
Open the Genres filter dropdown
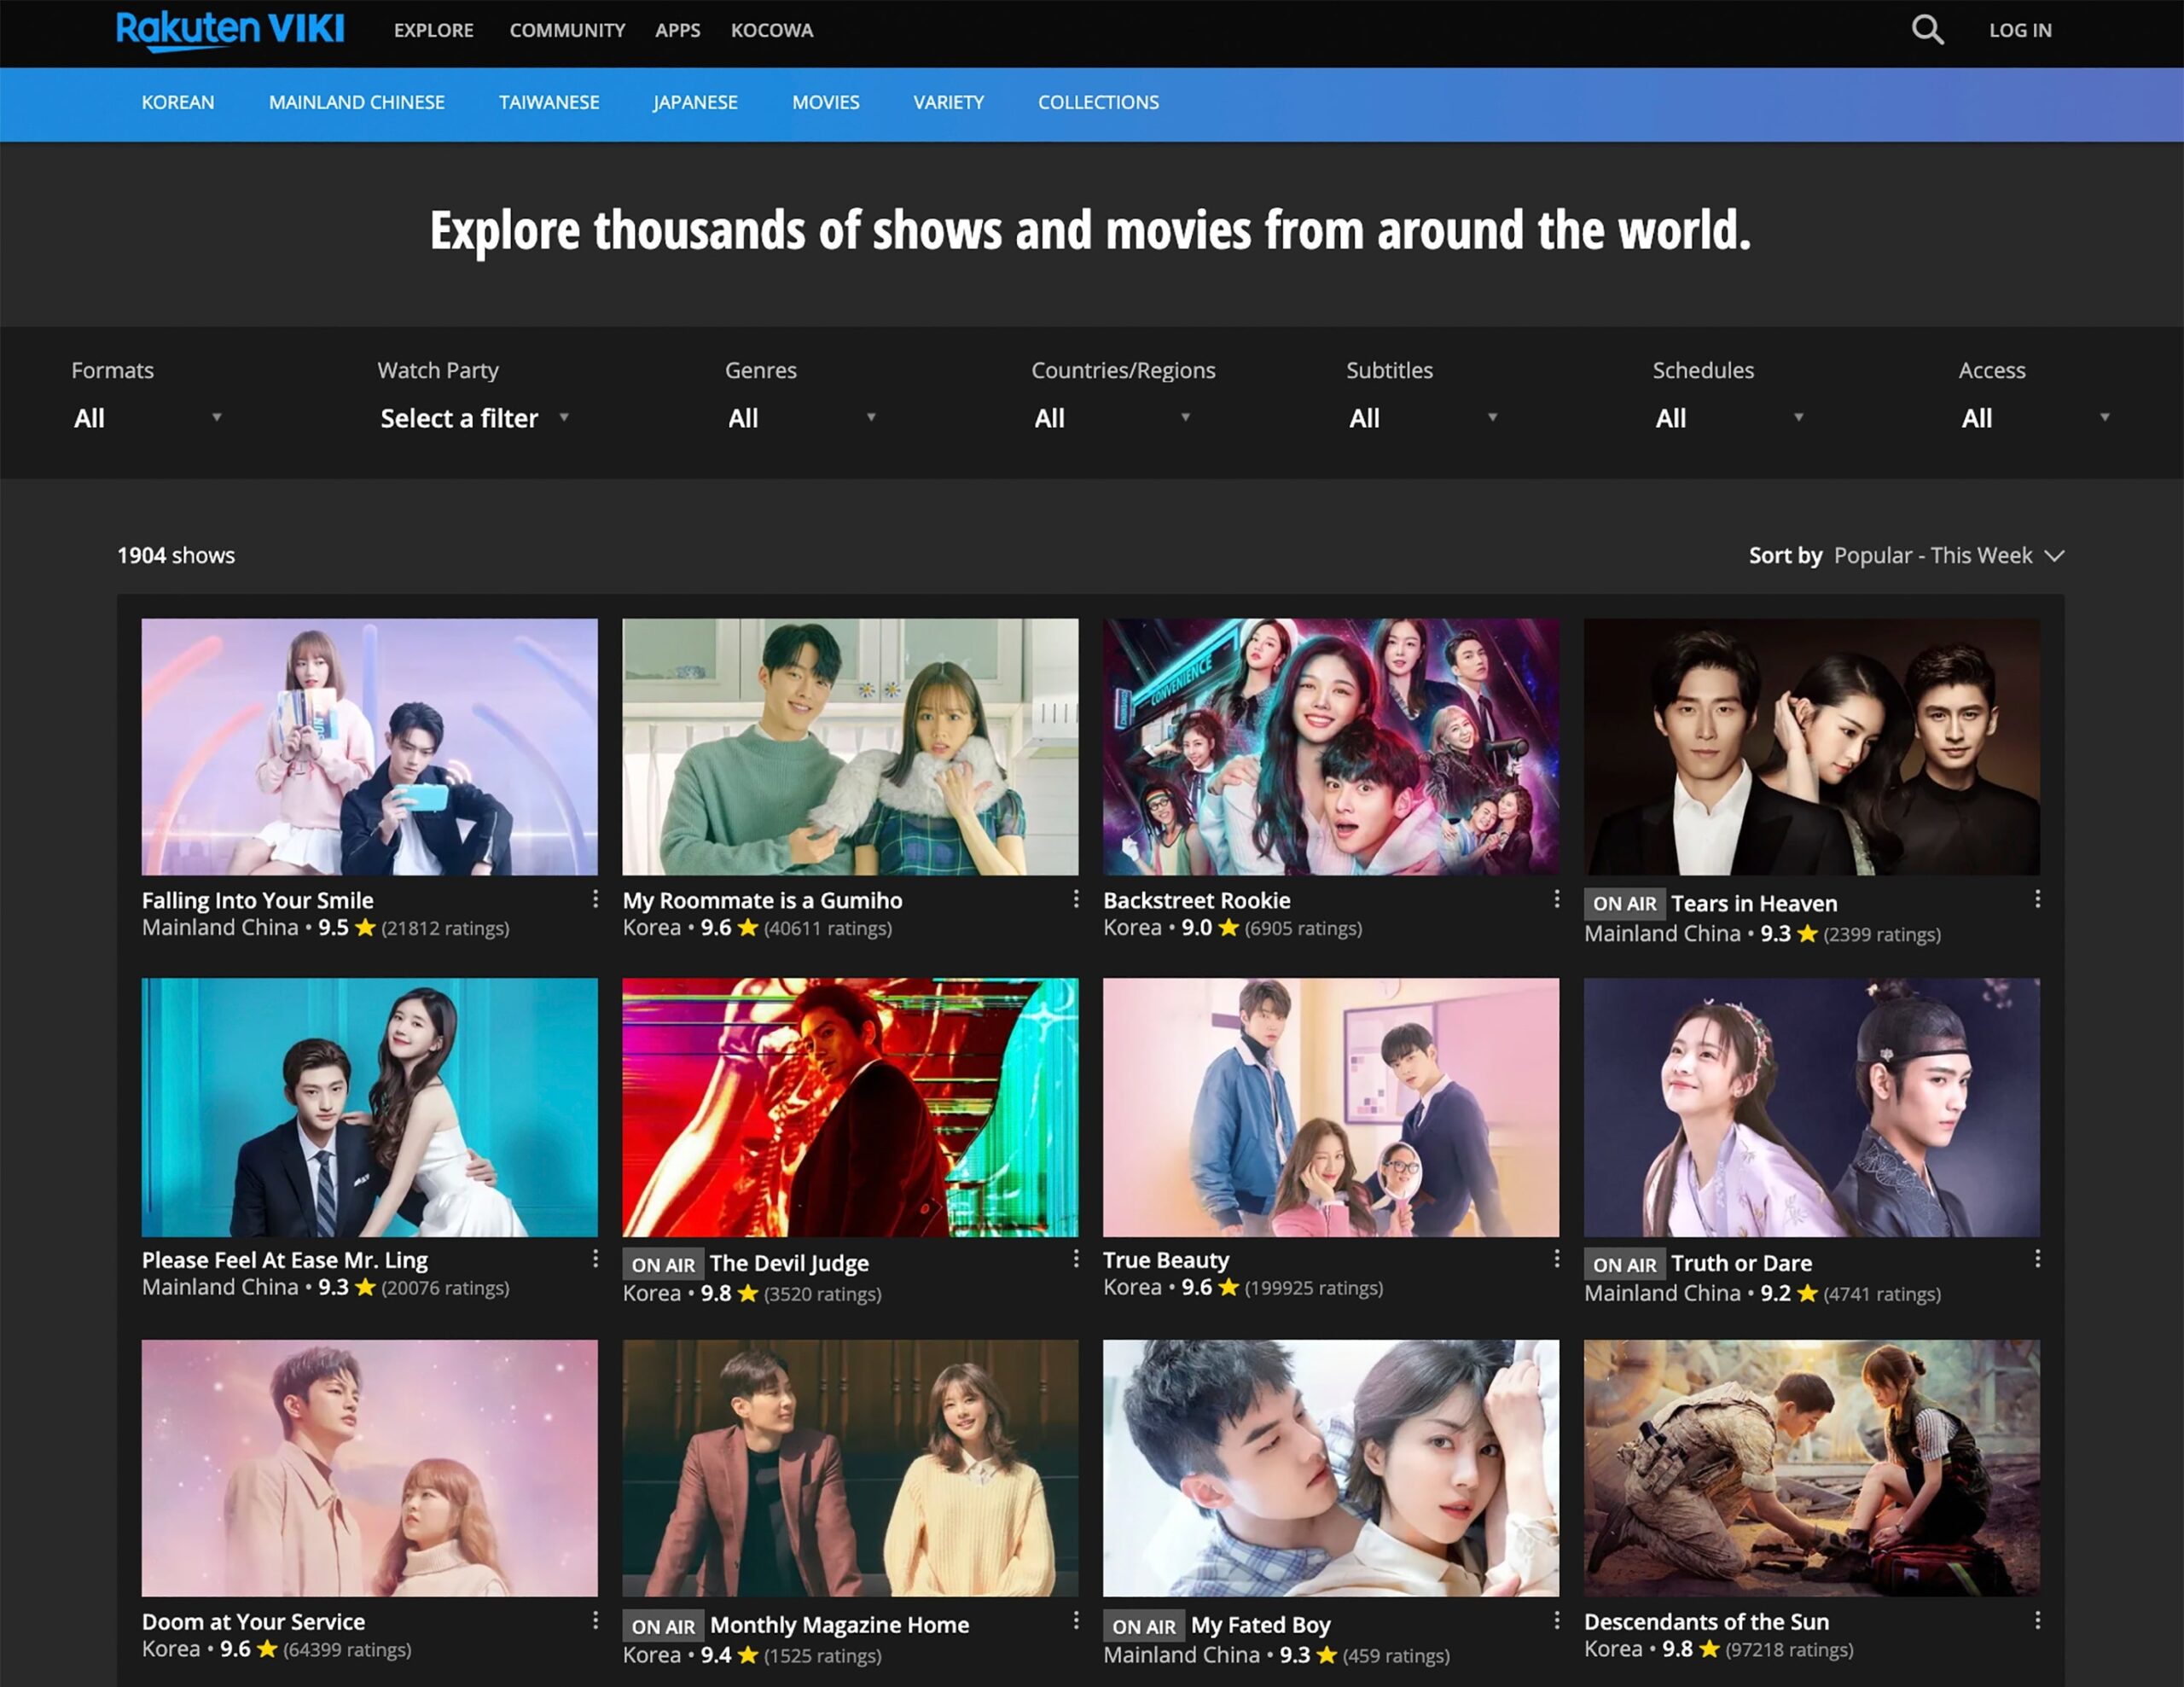800,418
